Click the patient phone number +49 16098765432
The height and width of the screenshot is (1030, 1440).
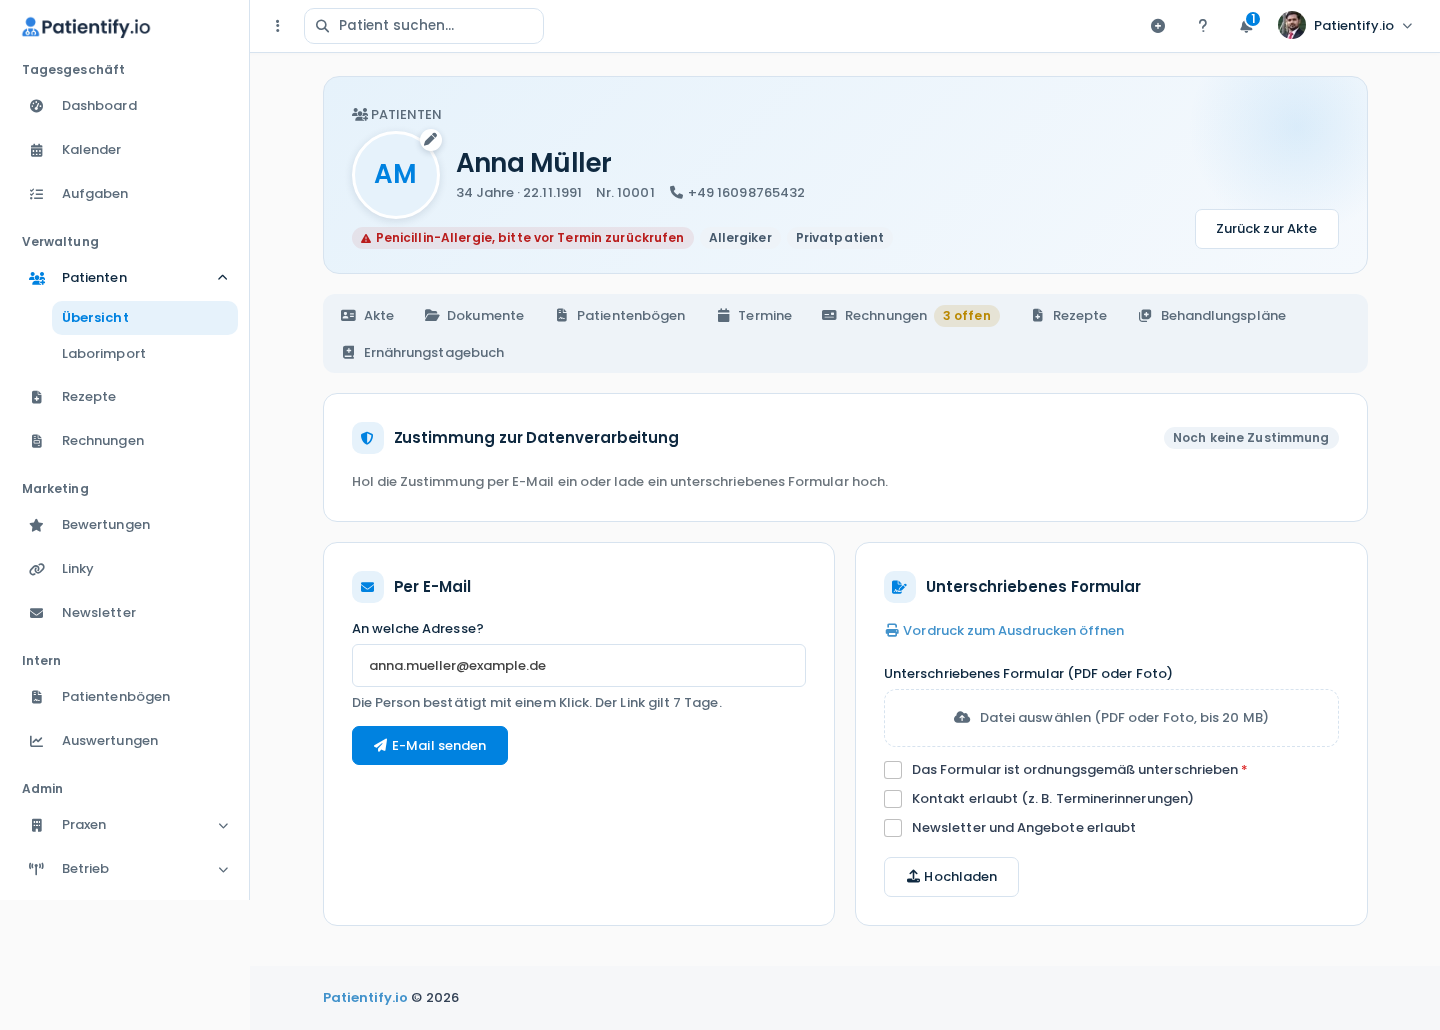[x=737, y=193]
